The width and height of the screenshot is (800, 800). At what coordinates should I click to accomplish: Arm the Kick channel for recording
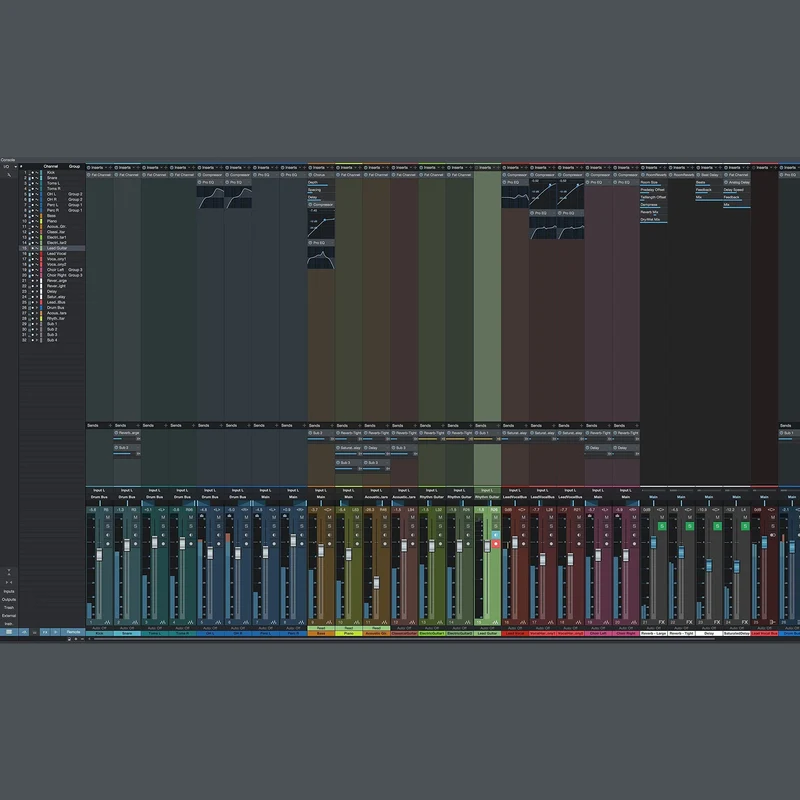click(108, 543)
